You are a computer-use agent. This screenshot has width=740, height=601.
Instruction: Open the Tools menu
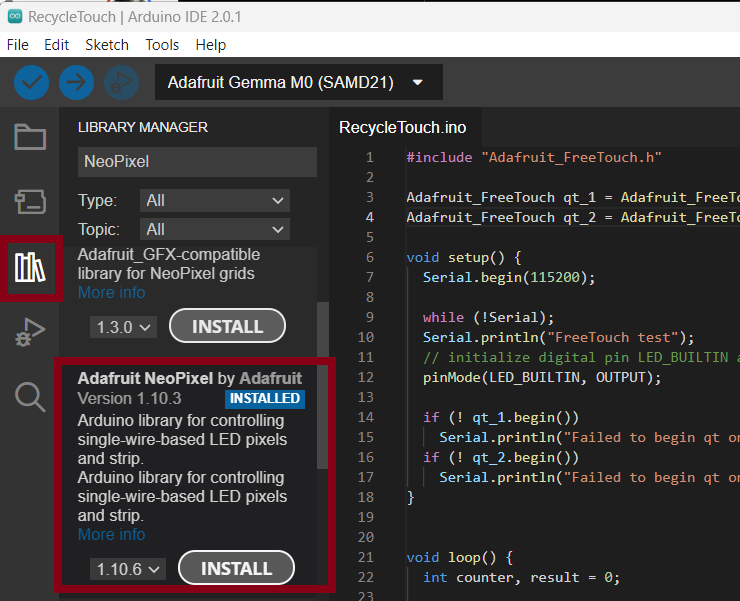[162, 45]
